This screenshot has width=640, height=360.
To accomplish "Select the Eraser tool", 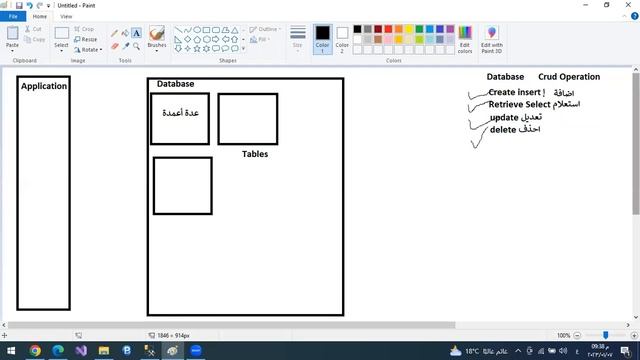I will pyautogui.click(x=115, y=46).
